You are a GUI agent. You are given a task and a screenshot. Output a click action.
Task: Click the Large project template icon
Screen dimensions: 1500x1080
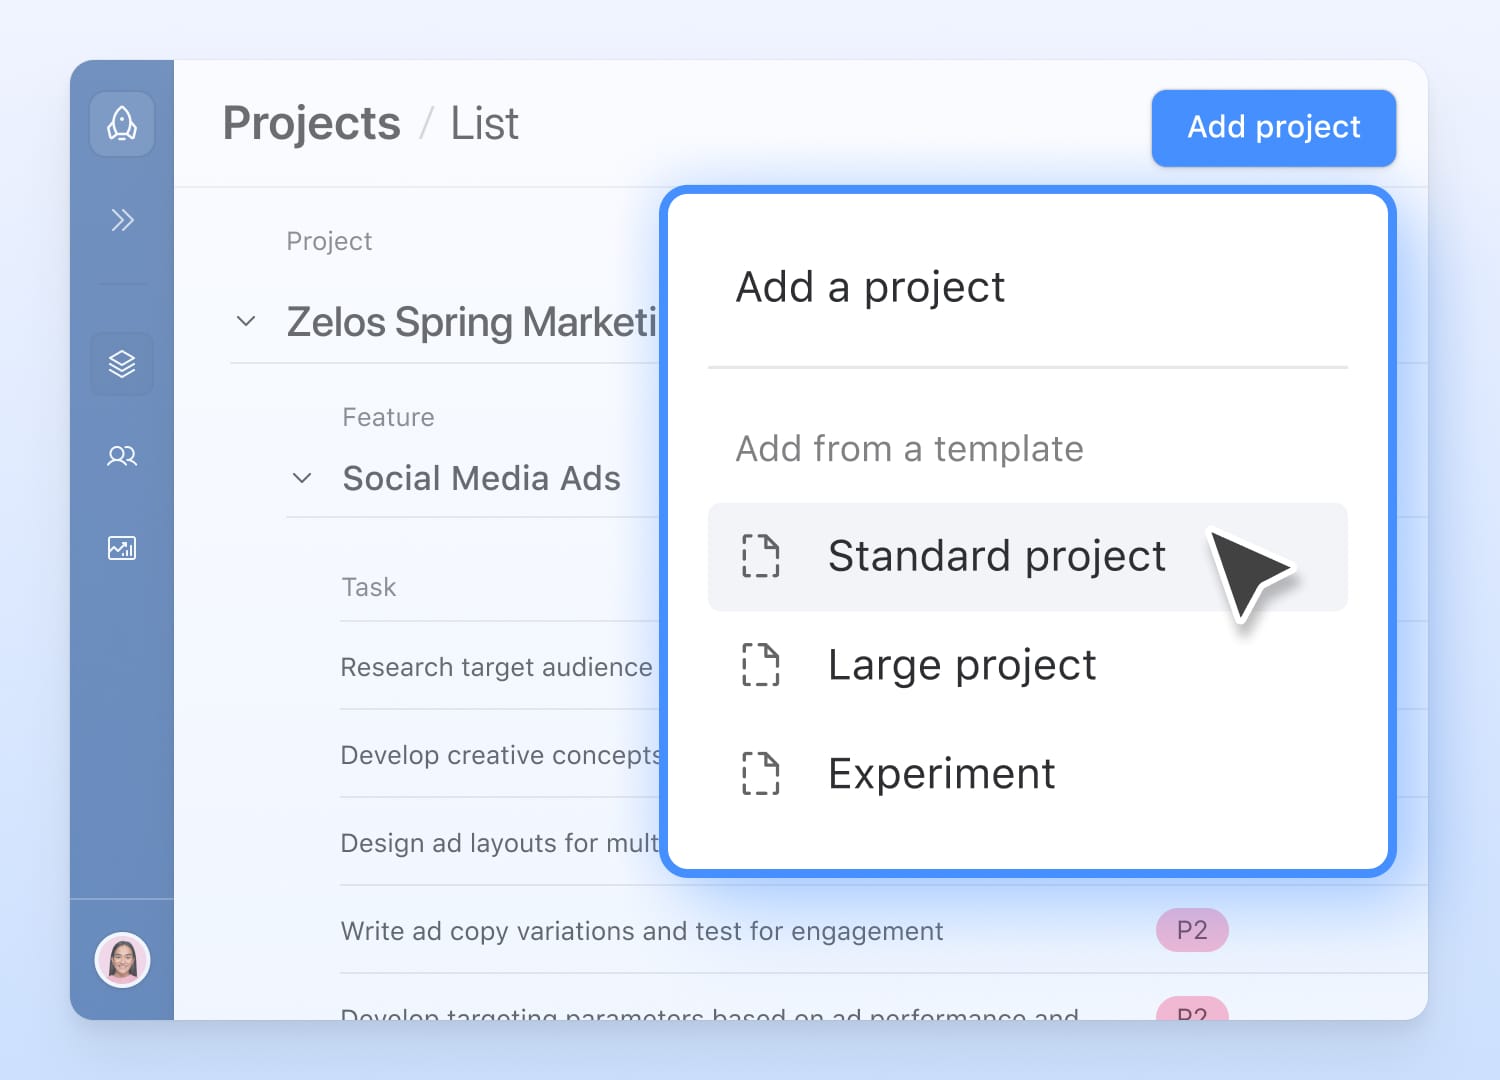pos(761,665)
